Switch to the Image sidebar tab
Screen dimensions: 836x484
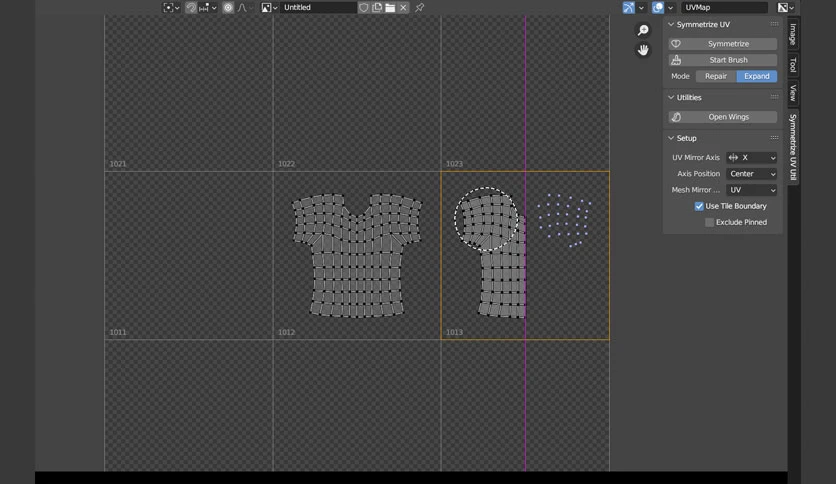click(793, 34)
